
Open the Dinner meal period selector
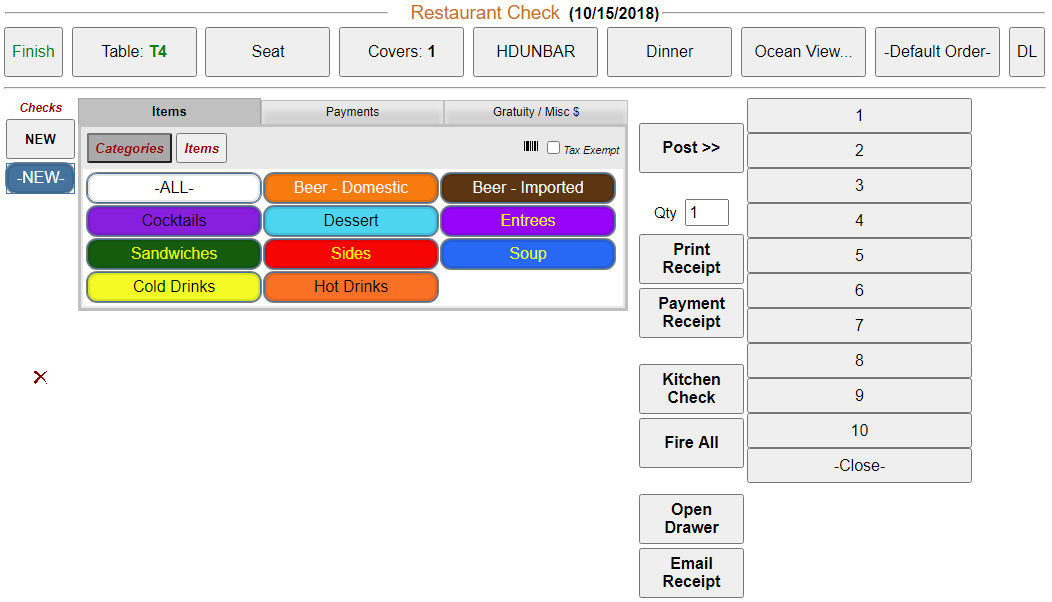pyautogui.click(x=669, y=52)
